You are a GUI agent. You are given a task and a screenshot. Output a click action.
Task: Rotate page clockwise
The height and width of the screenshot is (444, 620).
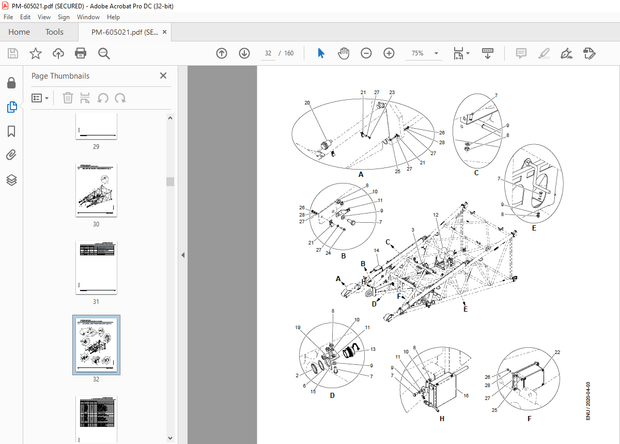120,98
